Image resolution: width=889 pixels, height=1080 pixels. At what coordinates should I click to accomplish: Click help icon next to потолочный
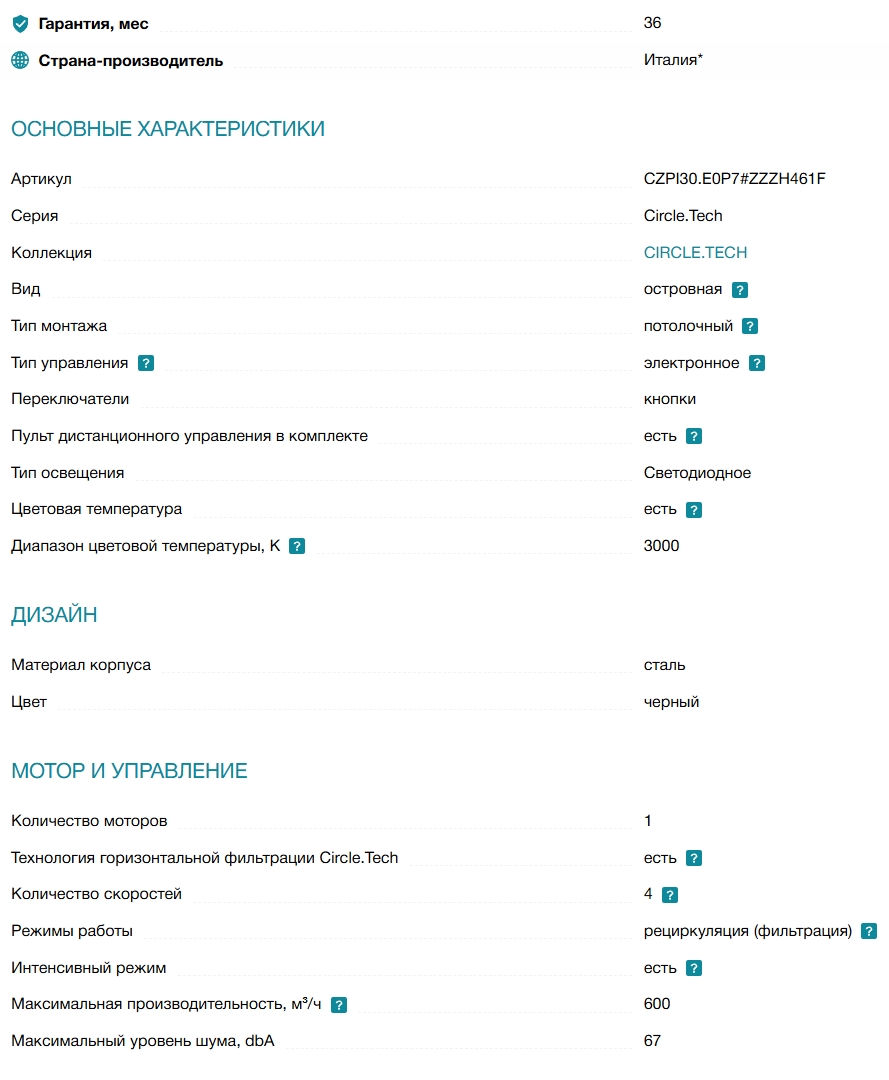(x=750, y=326)
